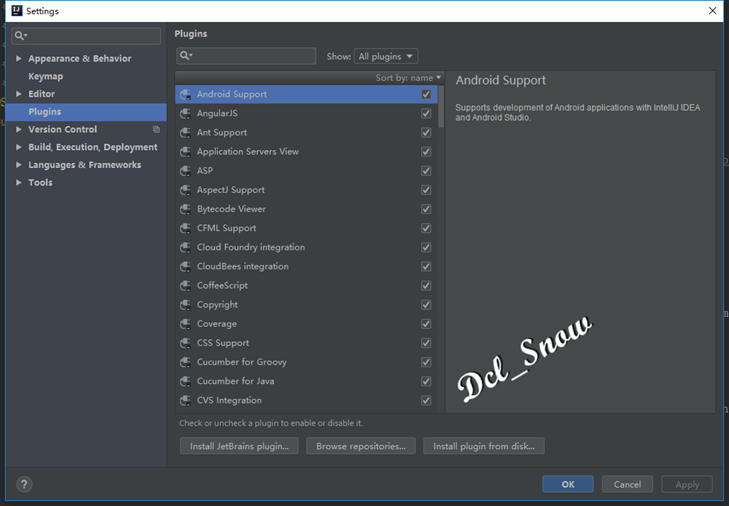The image size is (729, 506).
Task: Click the plugin list vertical scrollbar
Action: pos(441,107)
